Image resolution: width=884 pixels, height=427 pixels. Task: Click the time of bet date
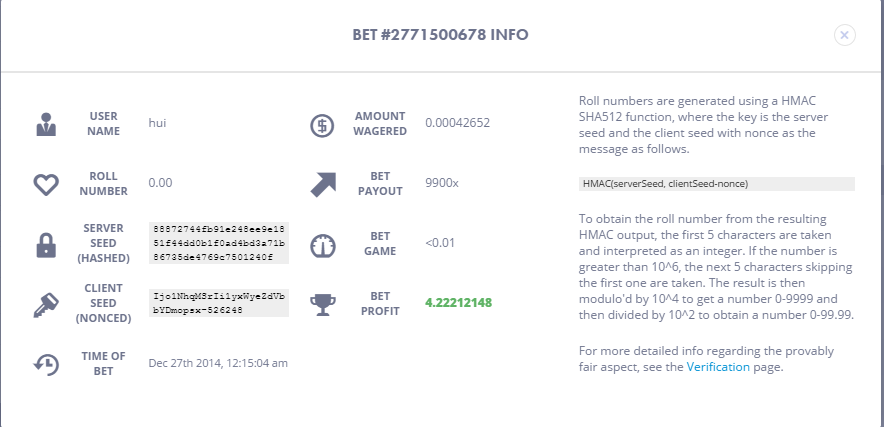click(x=218, y=363)
